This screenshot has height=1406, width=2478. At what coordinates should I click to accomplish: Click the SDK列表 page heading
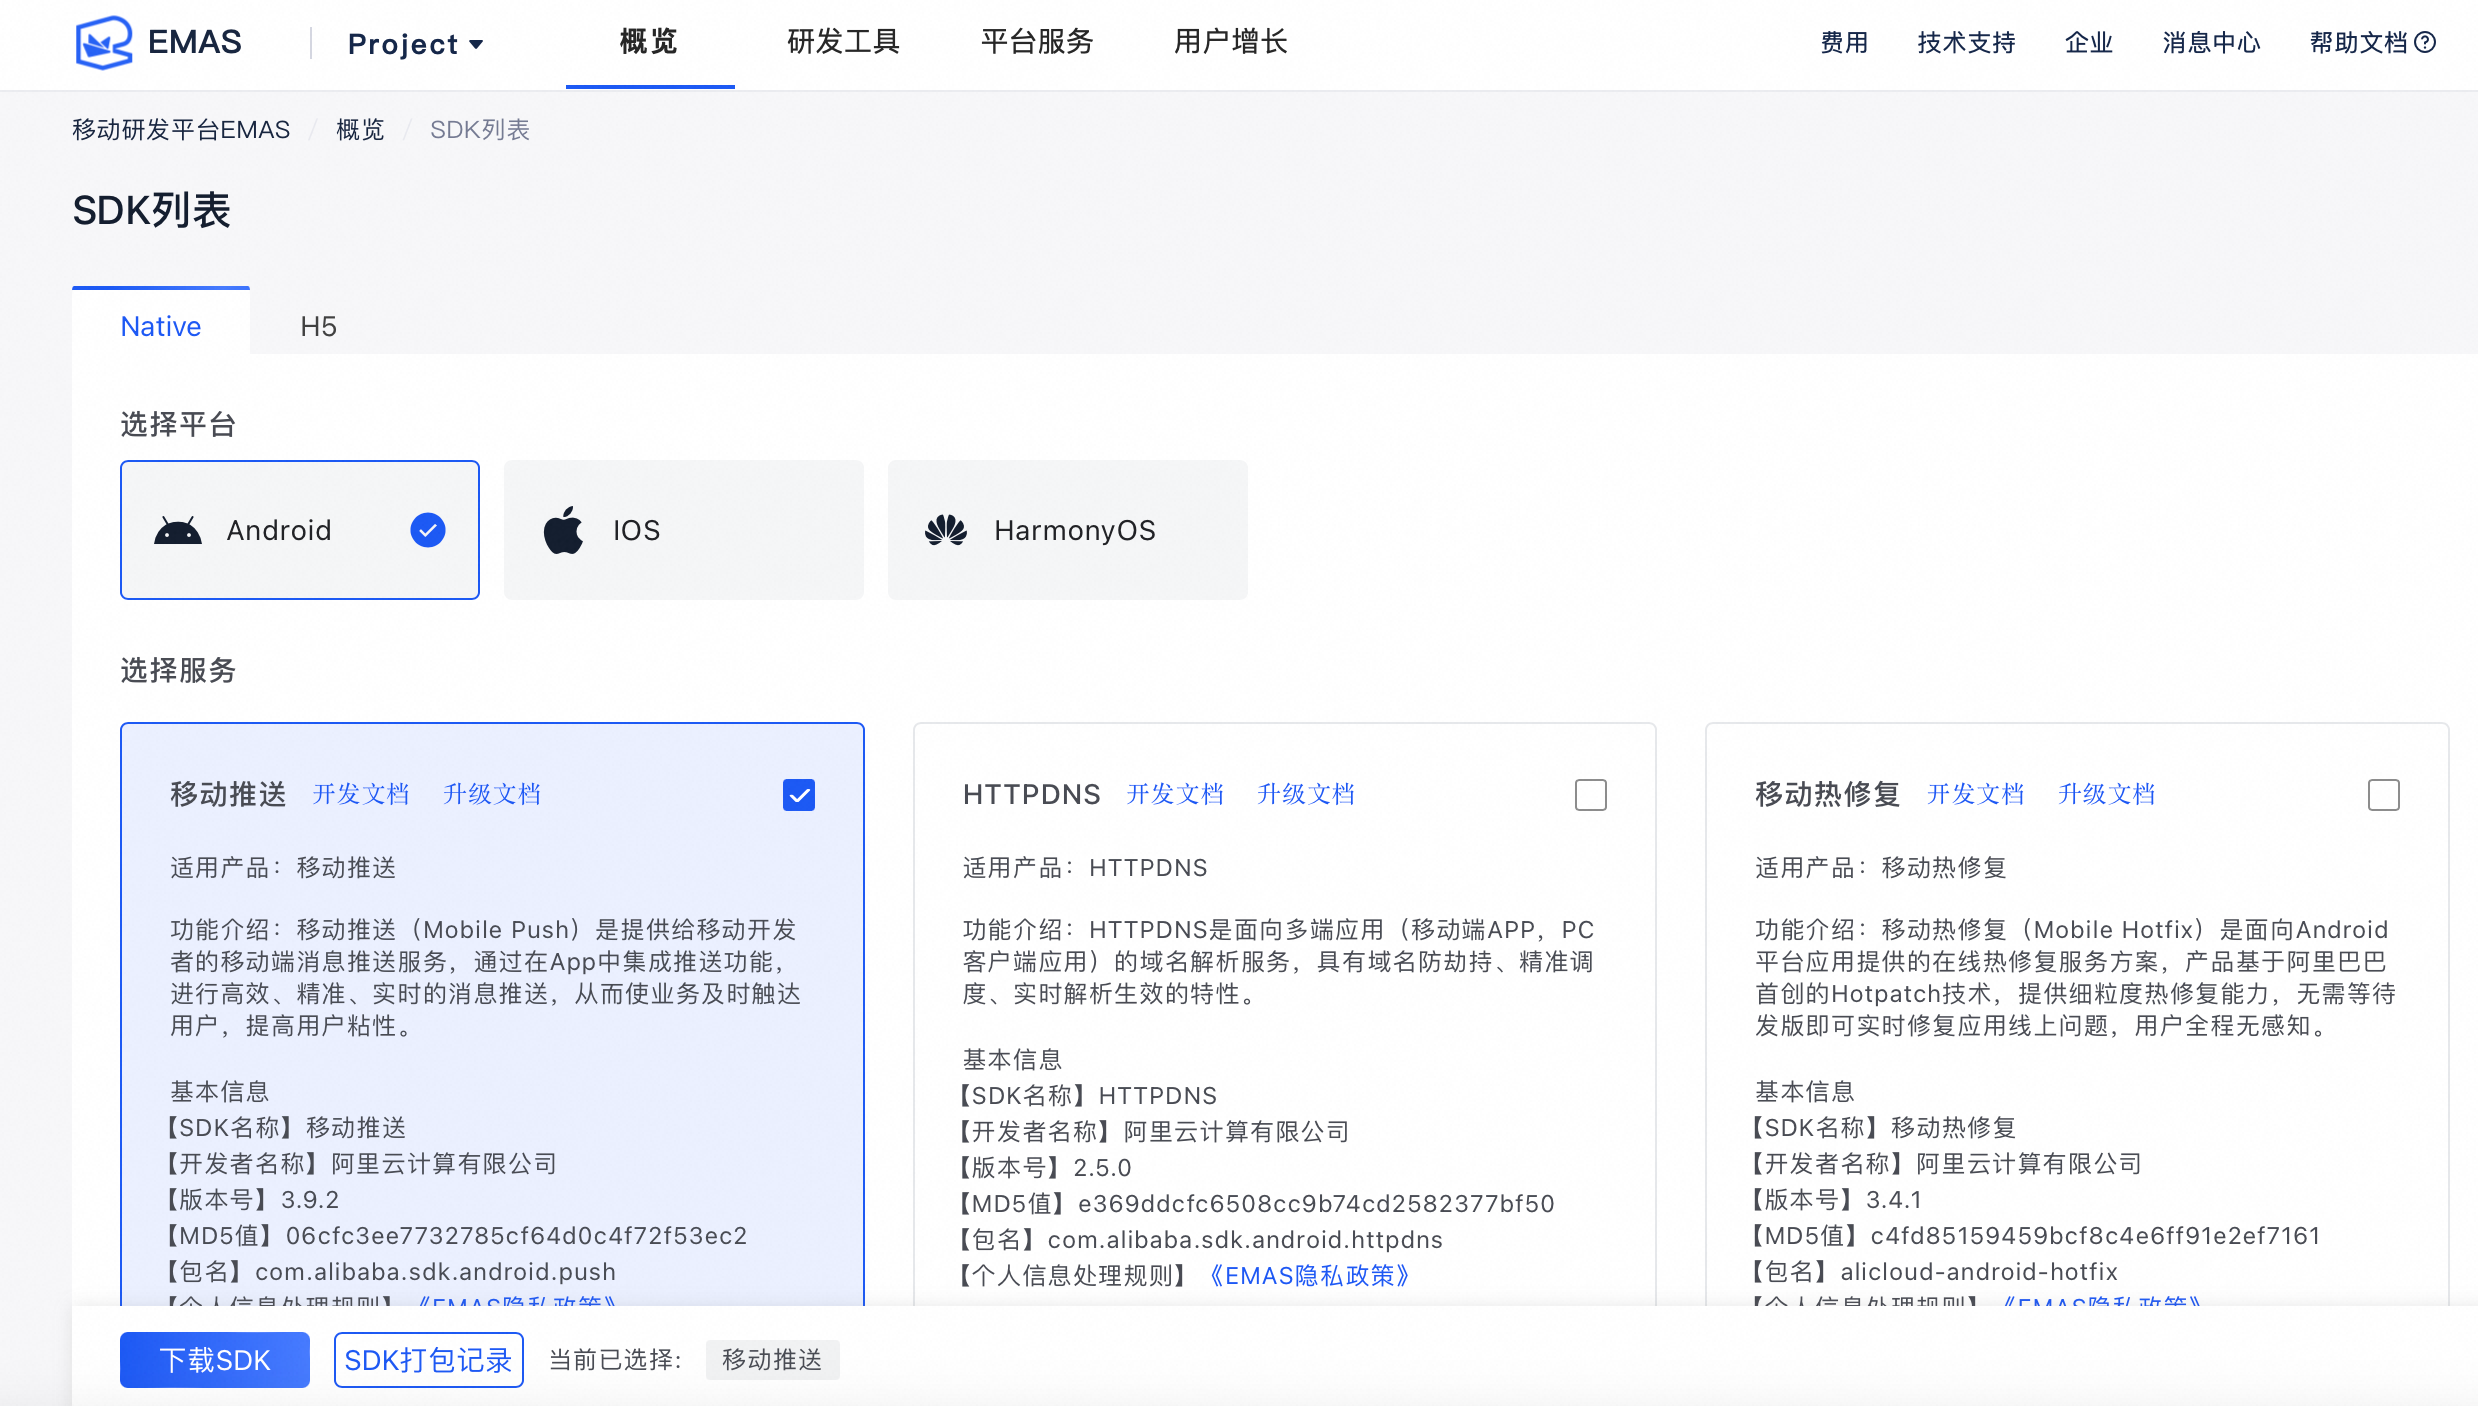152,211
